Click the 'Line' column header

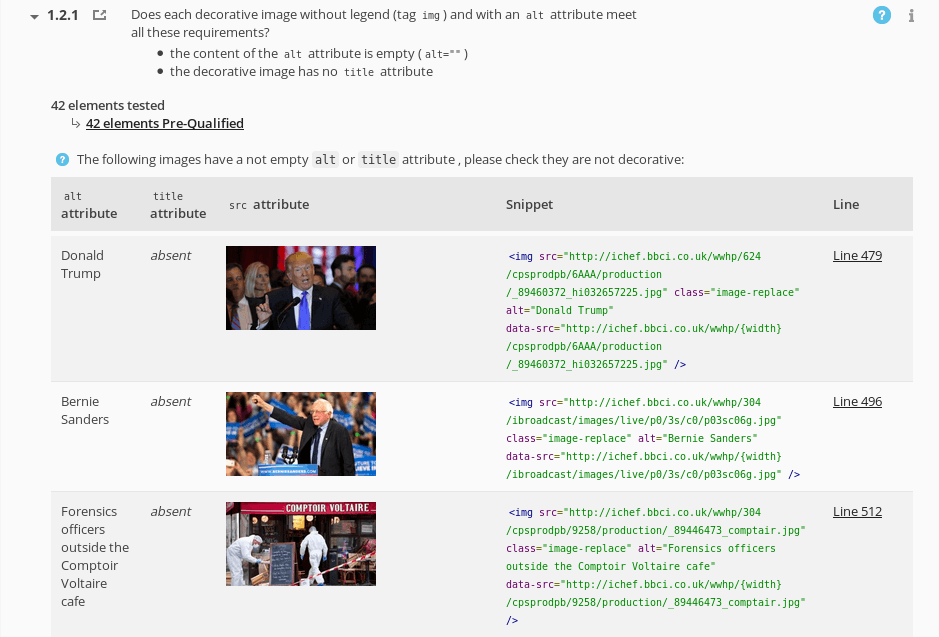pyautogui.click(x=845, y=204)
